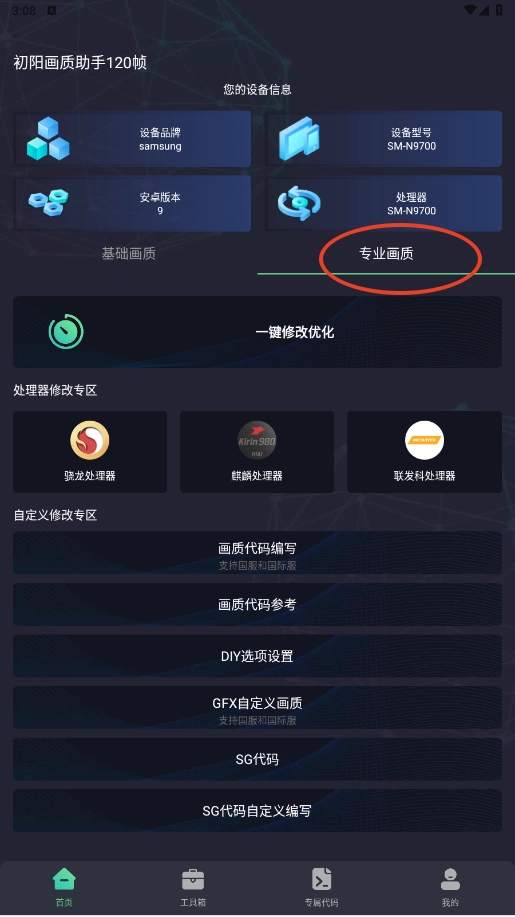The image size is (515, 917).
Task: Open DIY选项设置
Action: point(257,656)
